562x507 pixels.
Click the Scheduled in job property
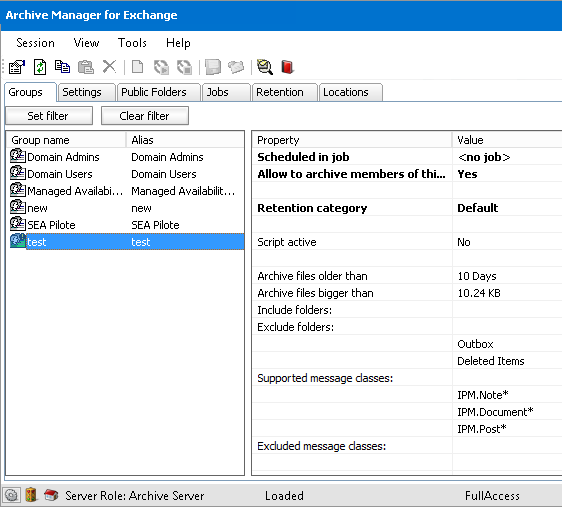pos(303,157)
